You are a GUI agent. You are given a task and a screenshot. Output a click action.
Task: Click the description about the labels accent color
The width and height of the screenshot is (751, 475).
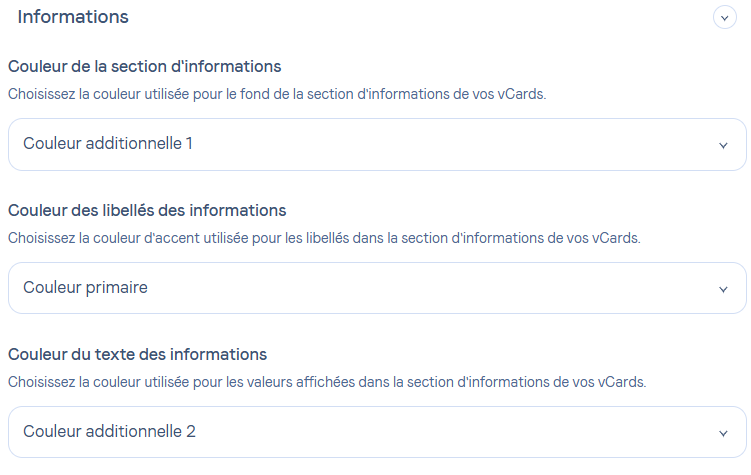coord(323,239)
